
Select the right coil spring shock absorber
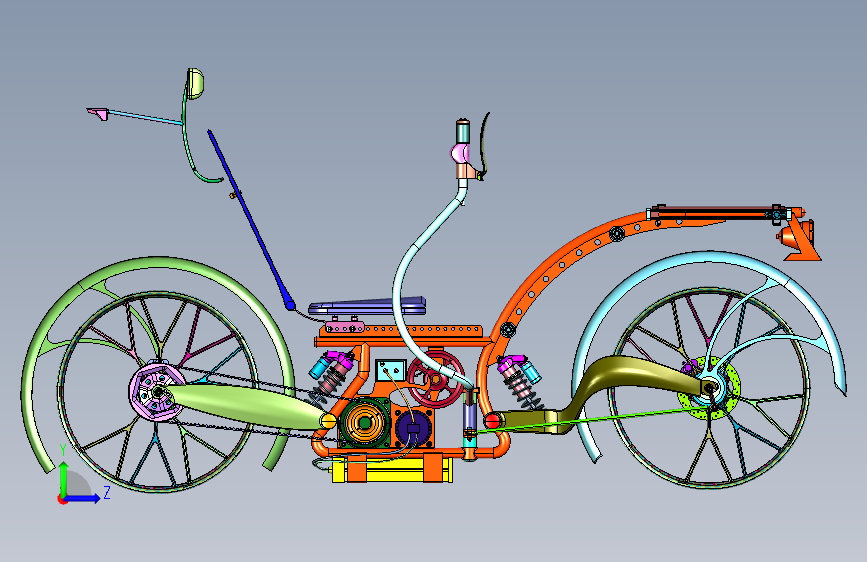520,382
